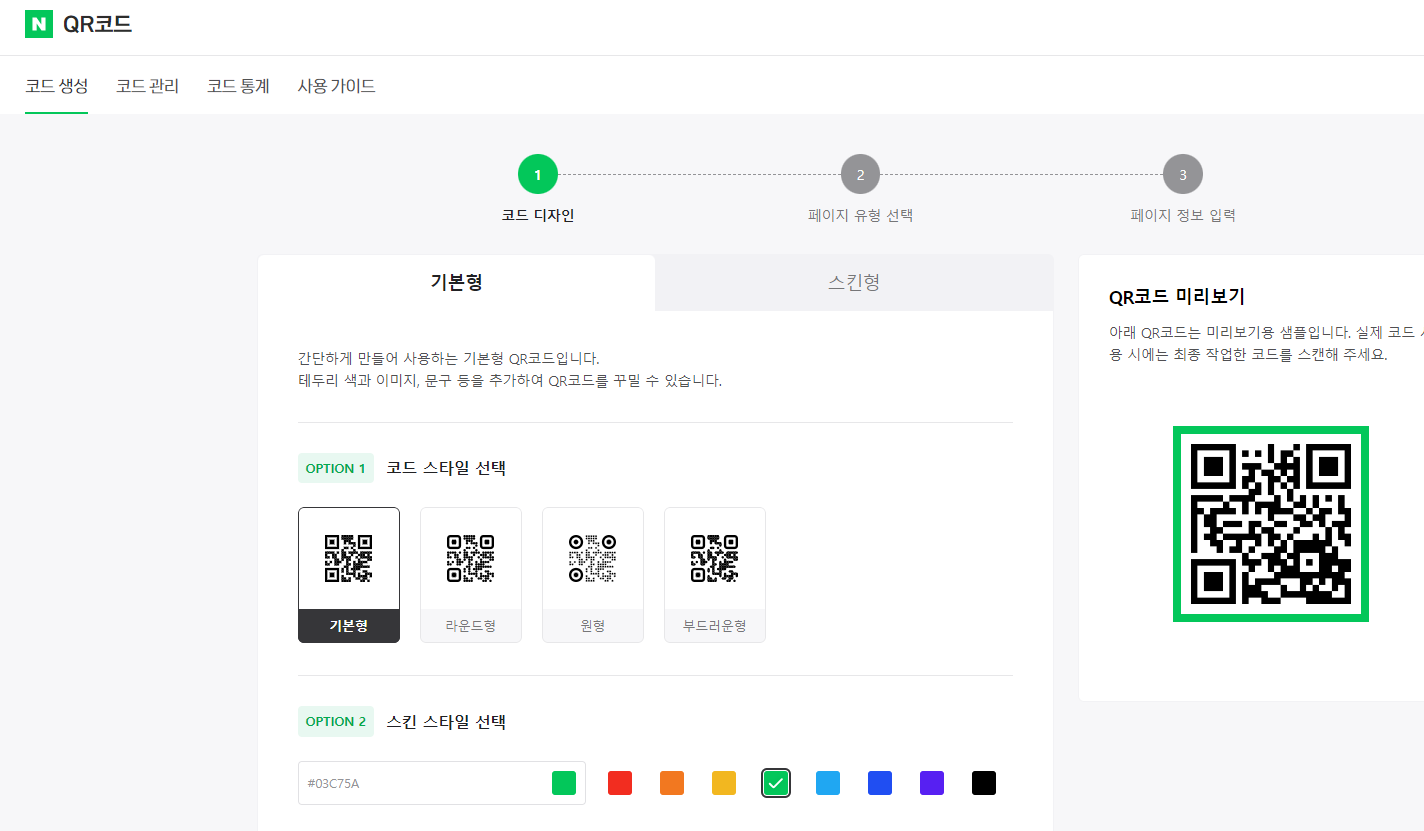This screenshot has height=831, width=1424.
Task: Go to 코드 통계
Action: [x=237, y=86]
